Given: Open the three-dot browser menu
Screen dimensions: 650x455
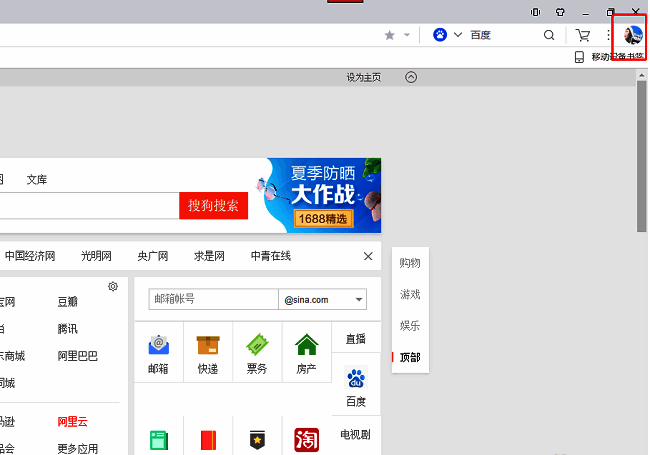Looking at the screenshot, I should pyautogui.click(x=608, y=35).
